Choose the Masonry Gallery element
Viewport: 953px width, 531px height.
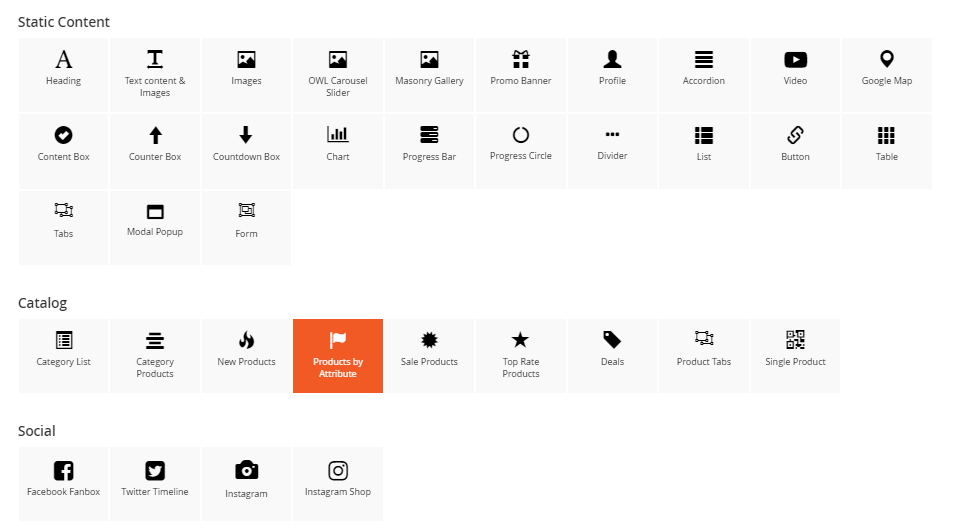point(429,68)
